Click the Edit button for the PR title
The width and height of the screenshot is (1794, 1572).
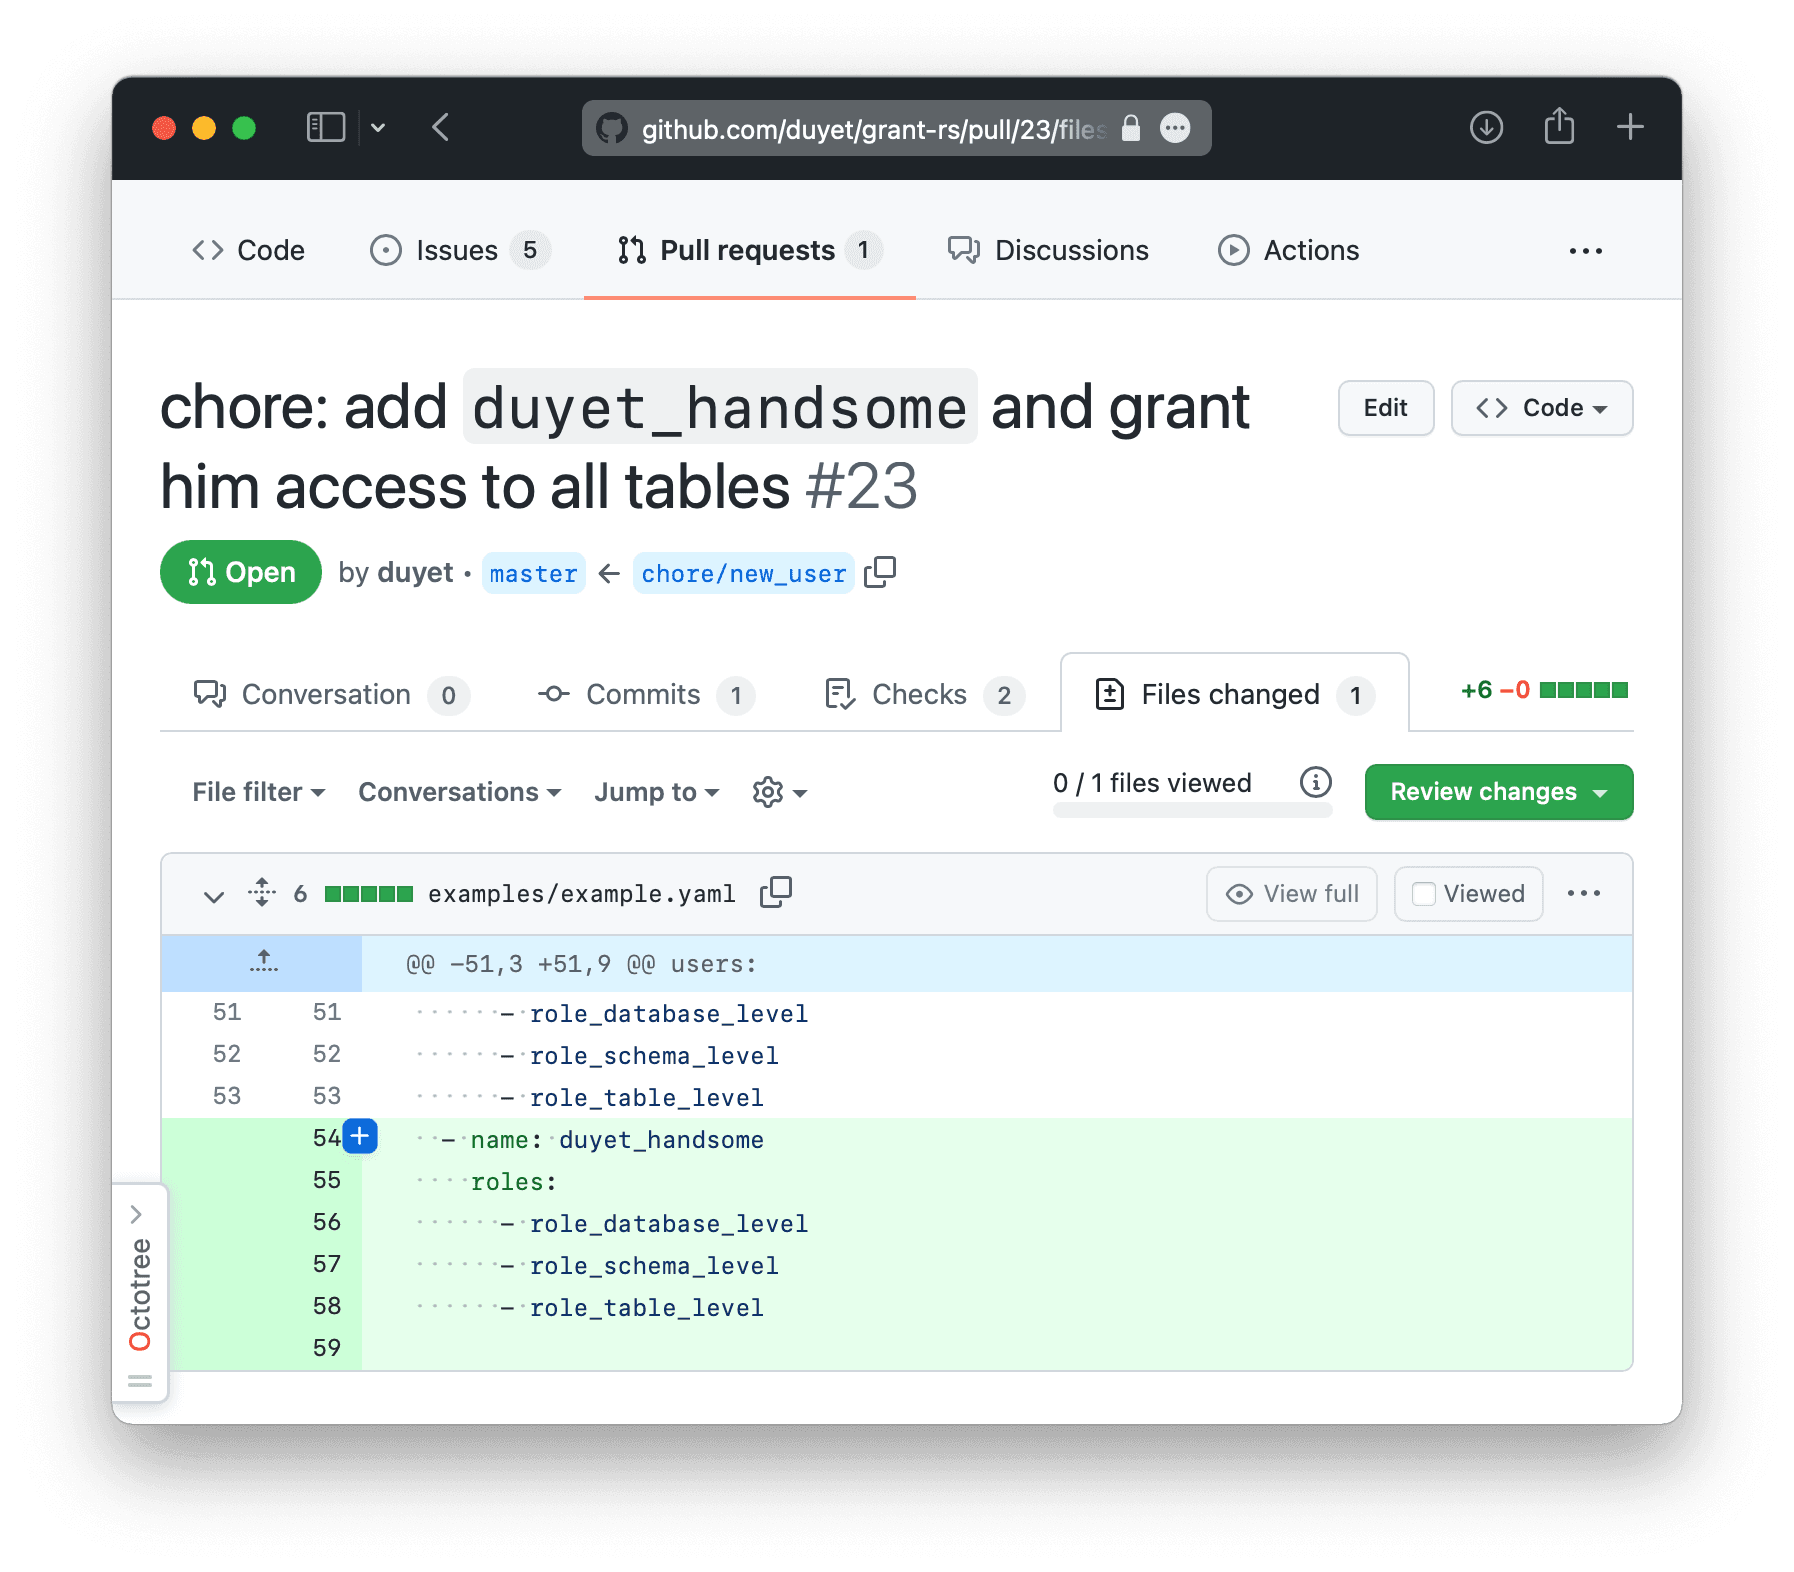pos(1385,408)
